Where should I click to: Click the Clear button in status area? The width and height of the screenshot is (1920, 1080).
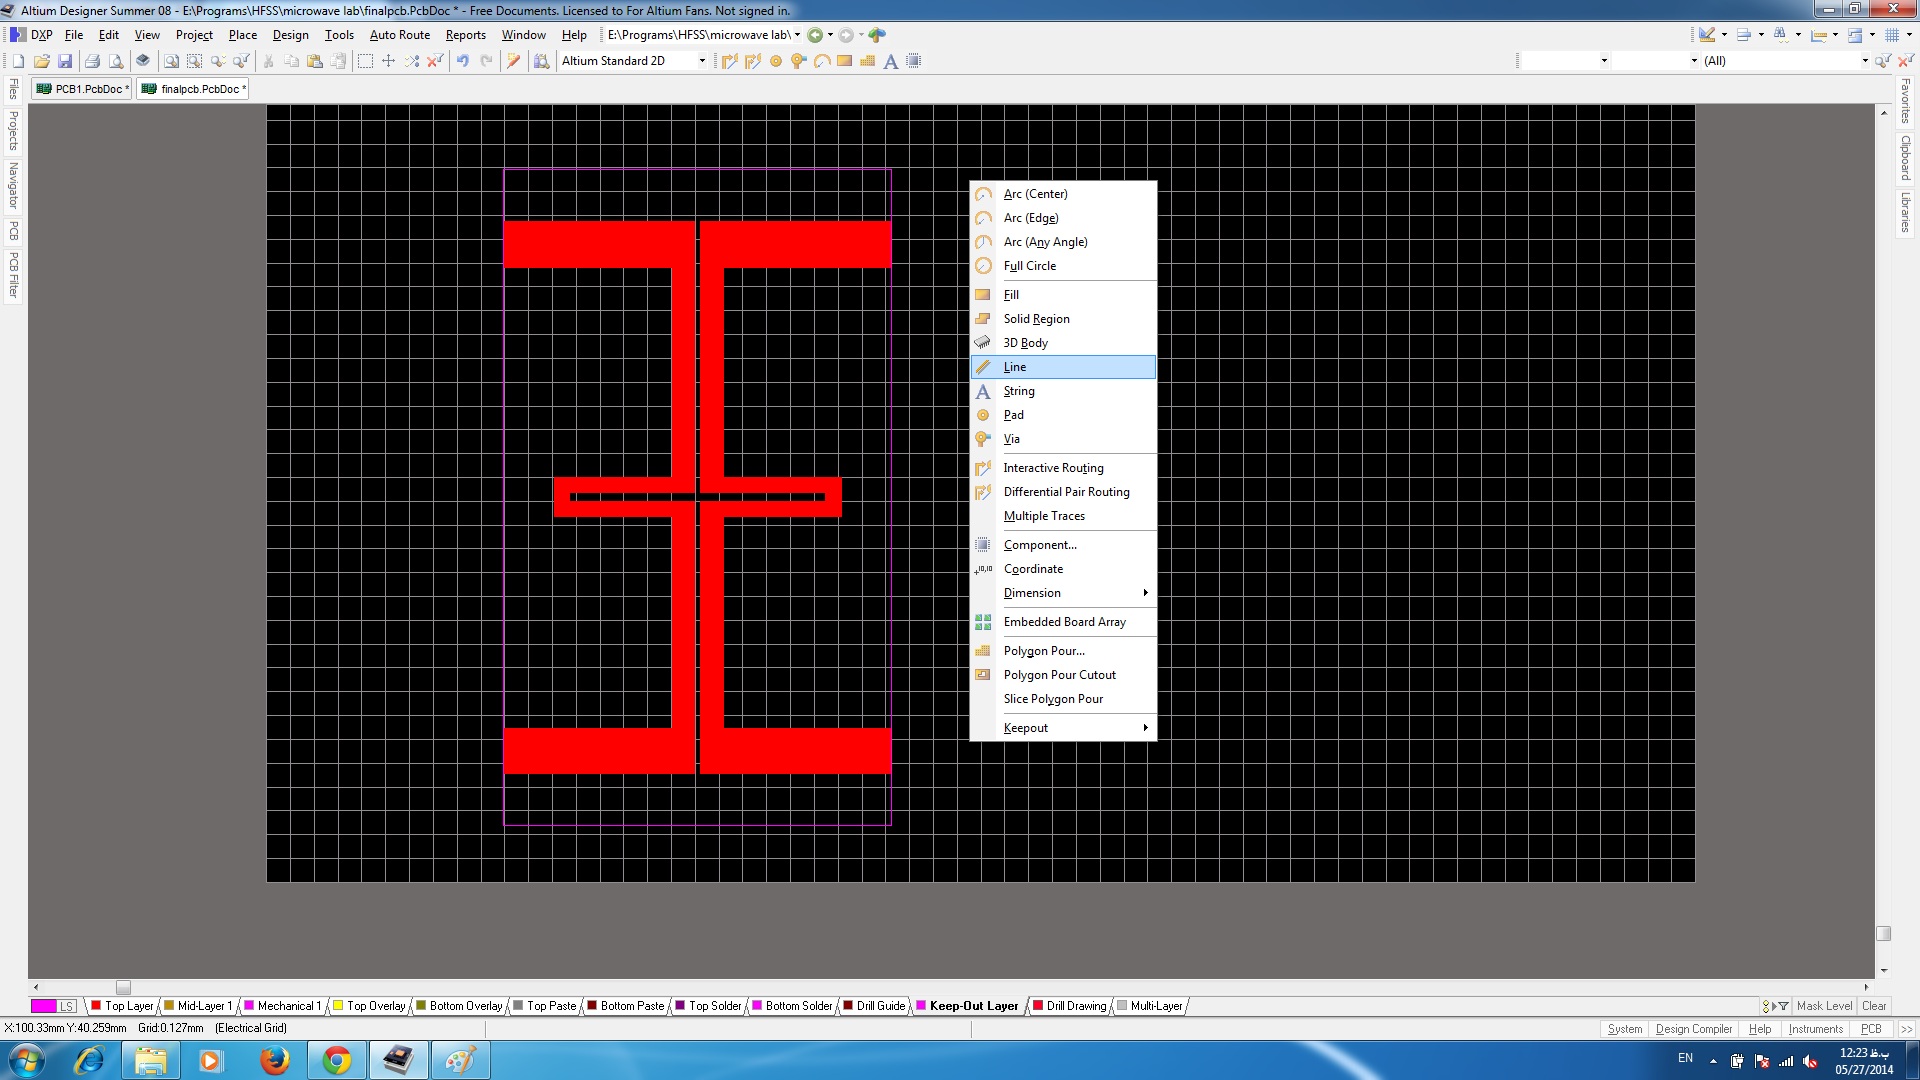point(1874,1006)
